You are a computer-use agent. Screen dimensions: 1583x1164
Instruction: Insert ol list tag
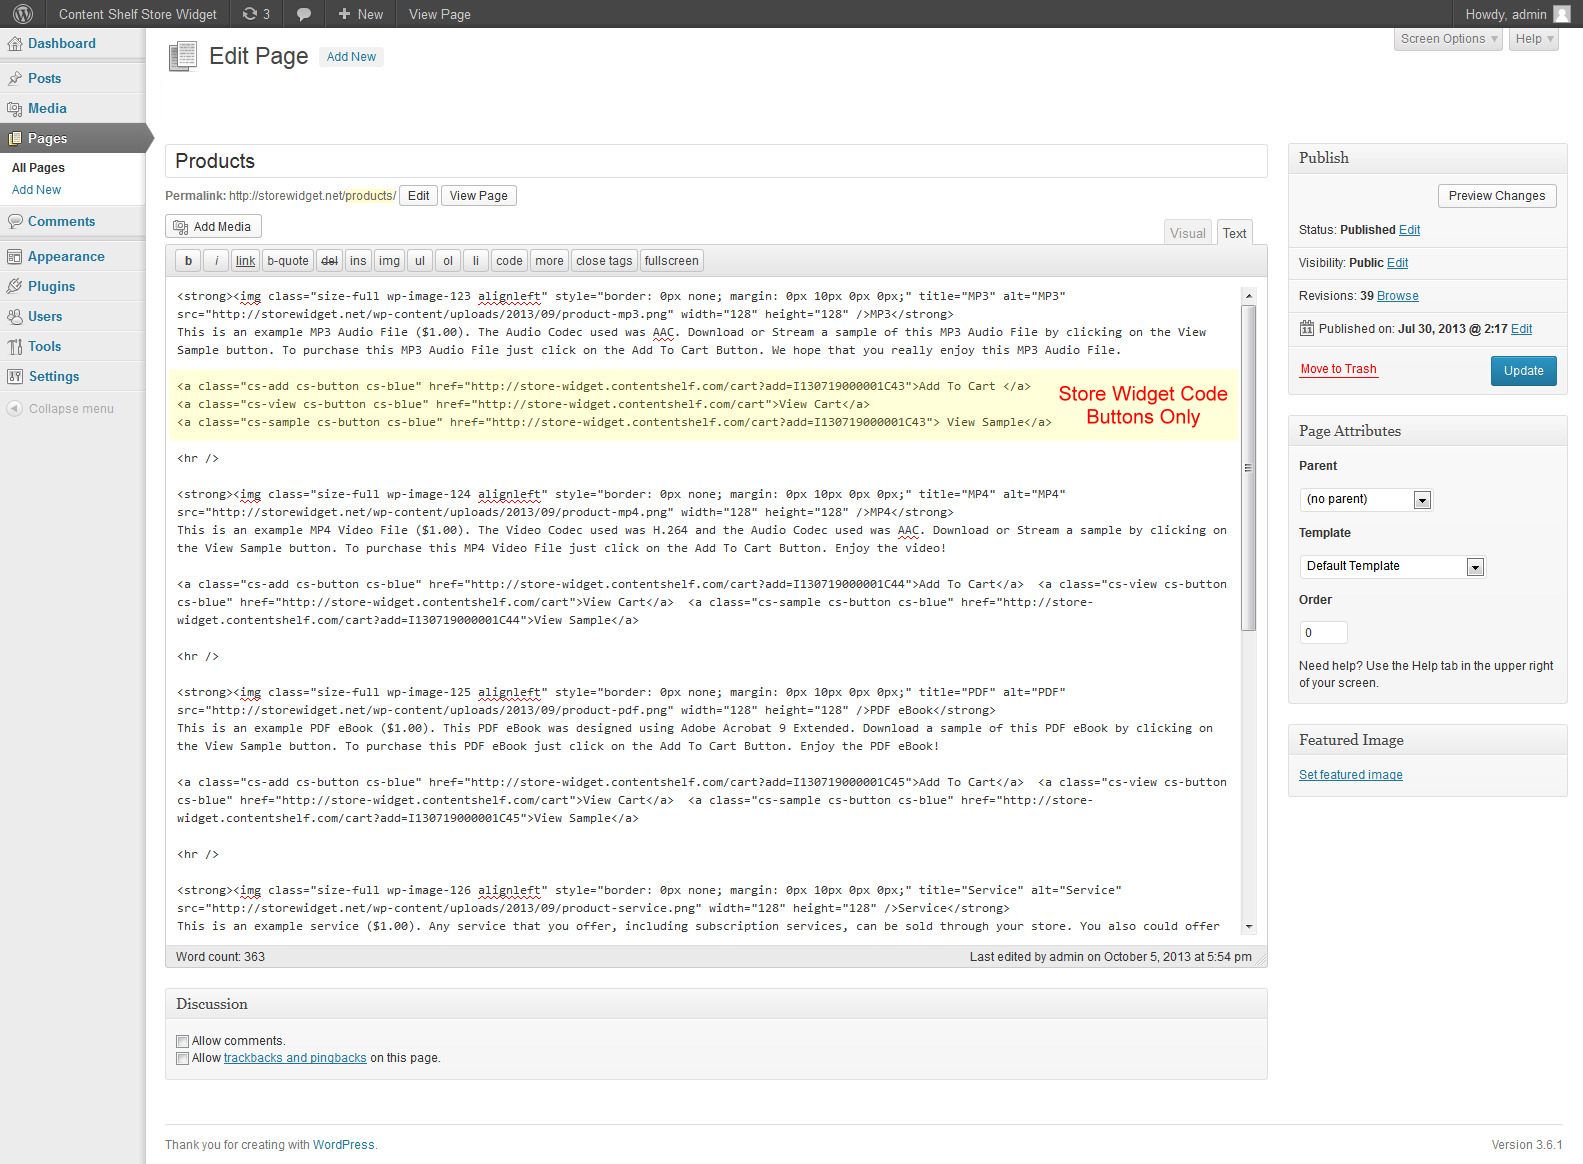tap(448, 261)
